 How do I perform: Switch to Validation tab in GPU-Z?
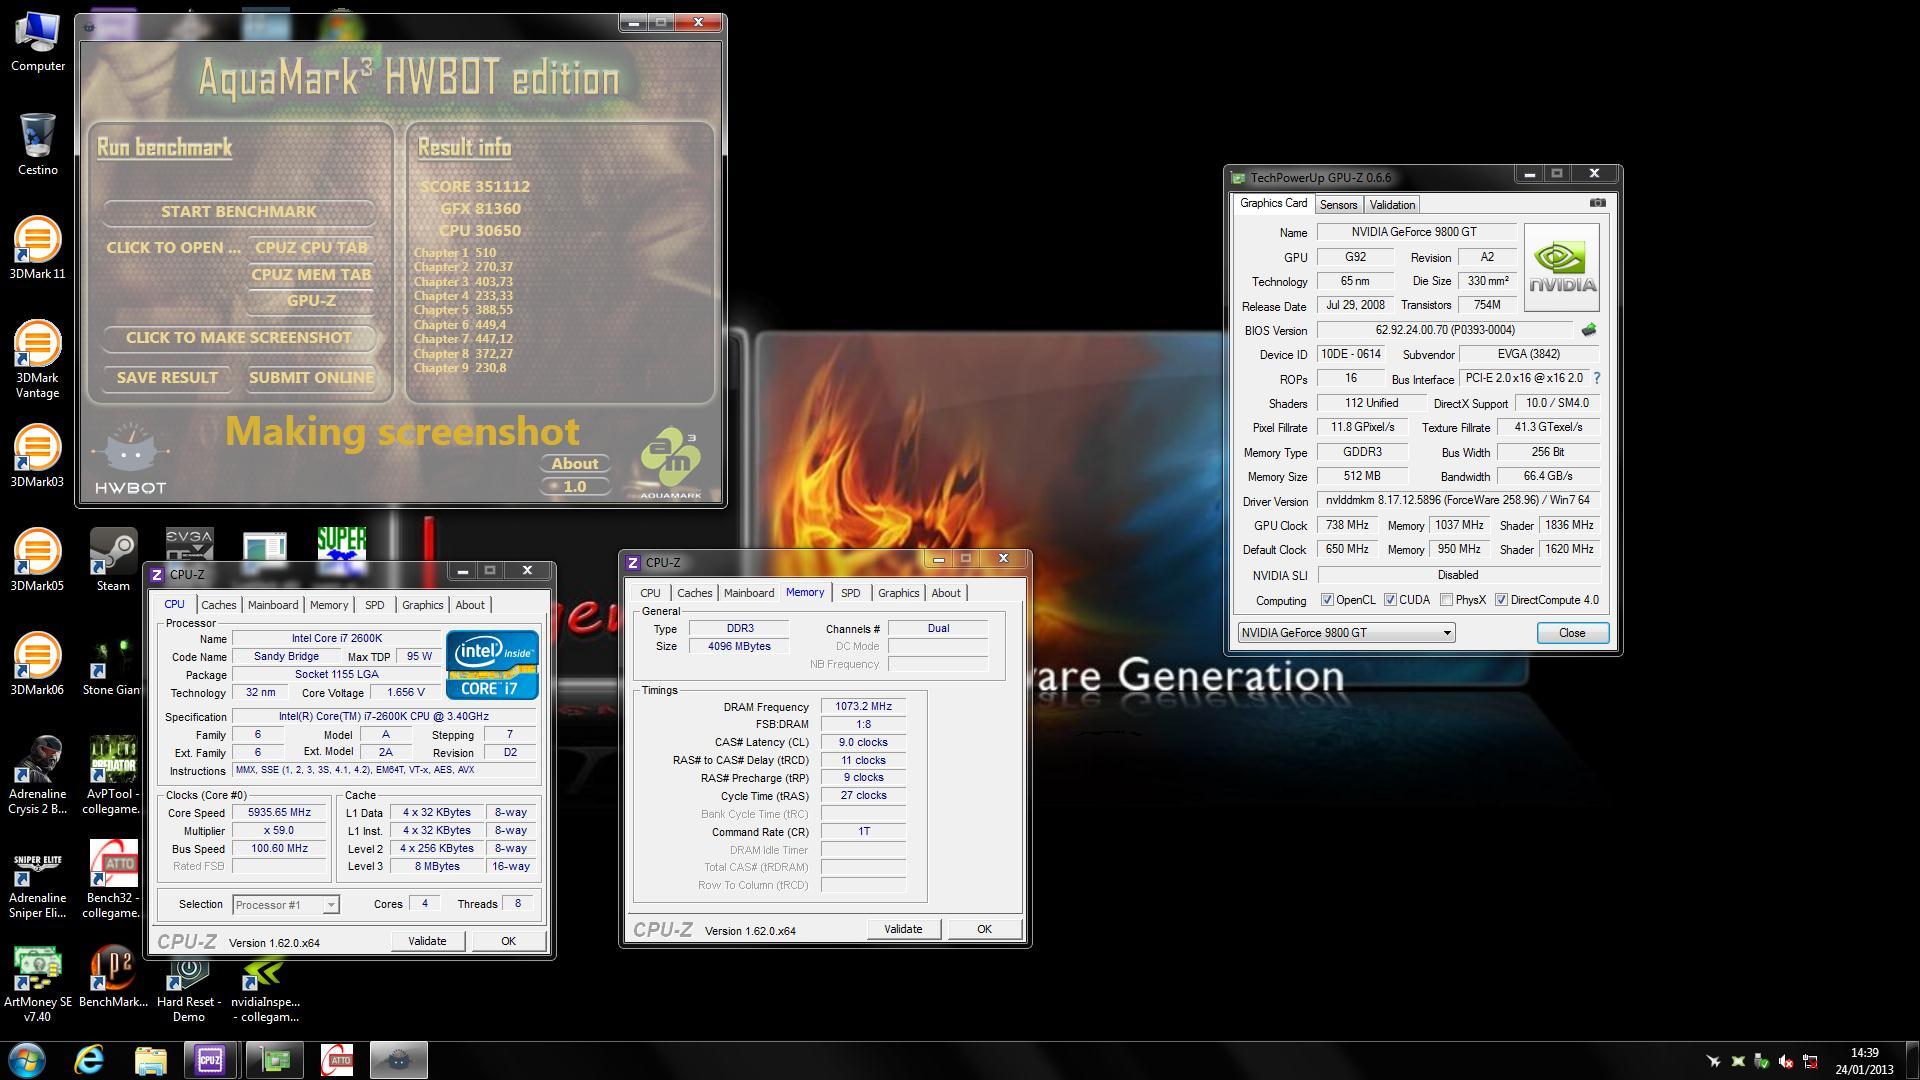[x=1392, y=205]
